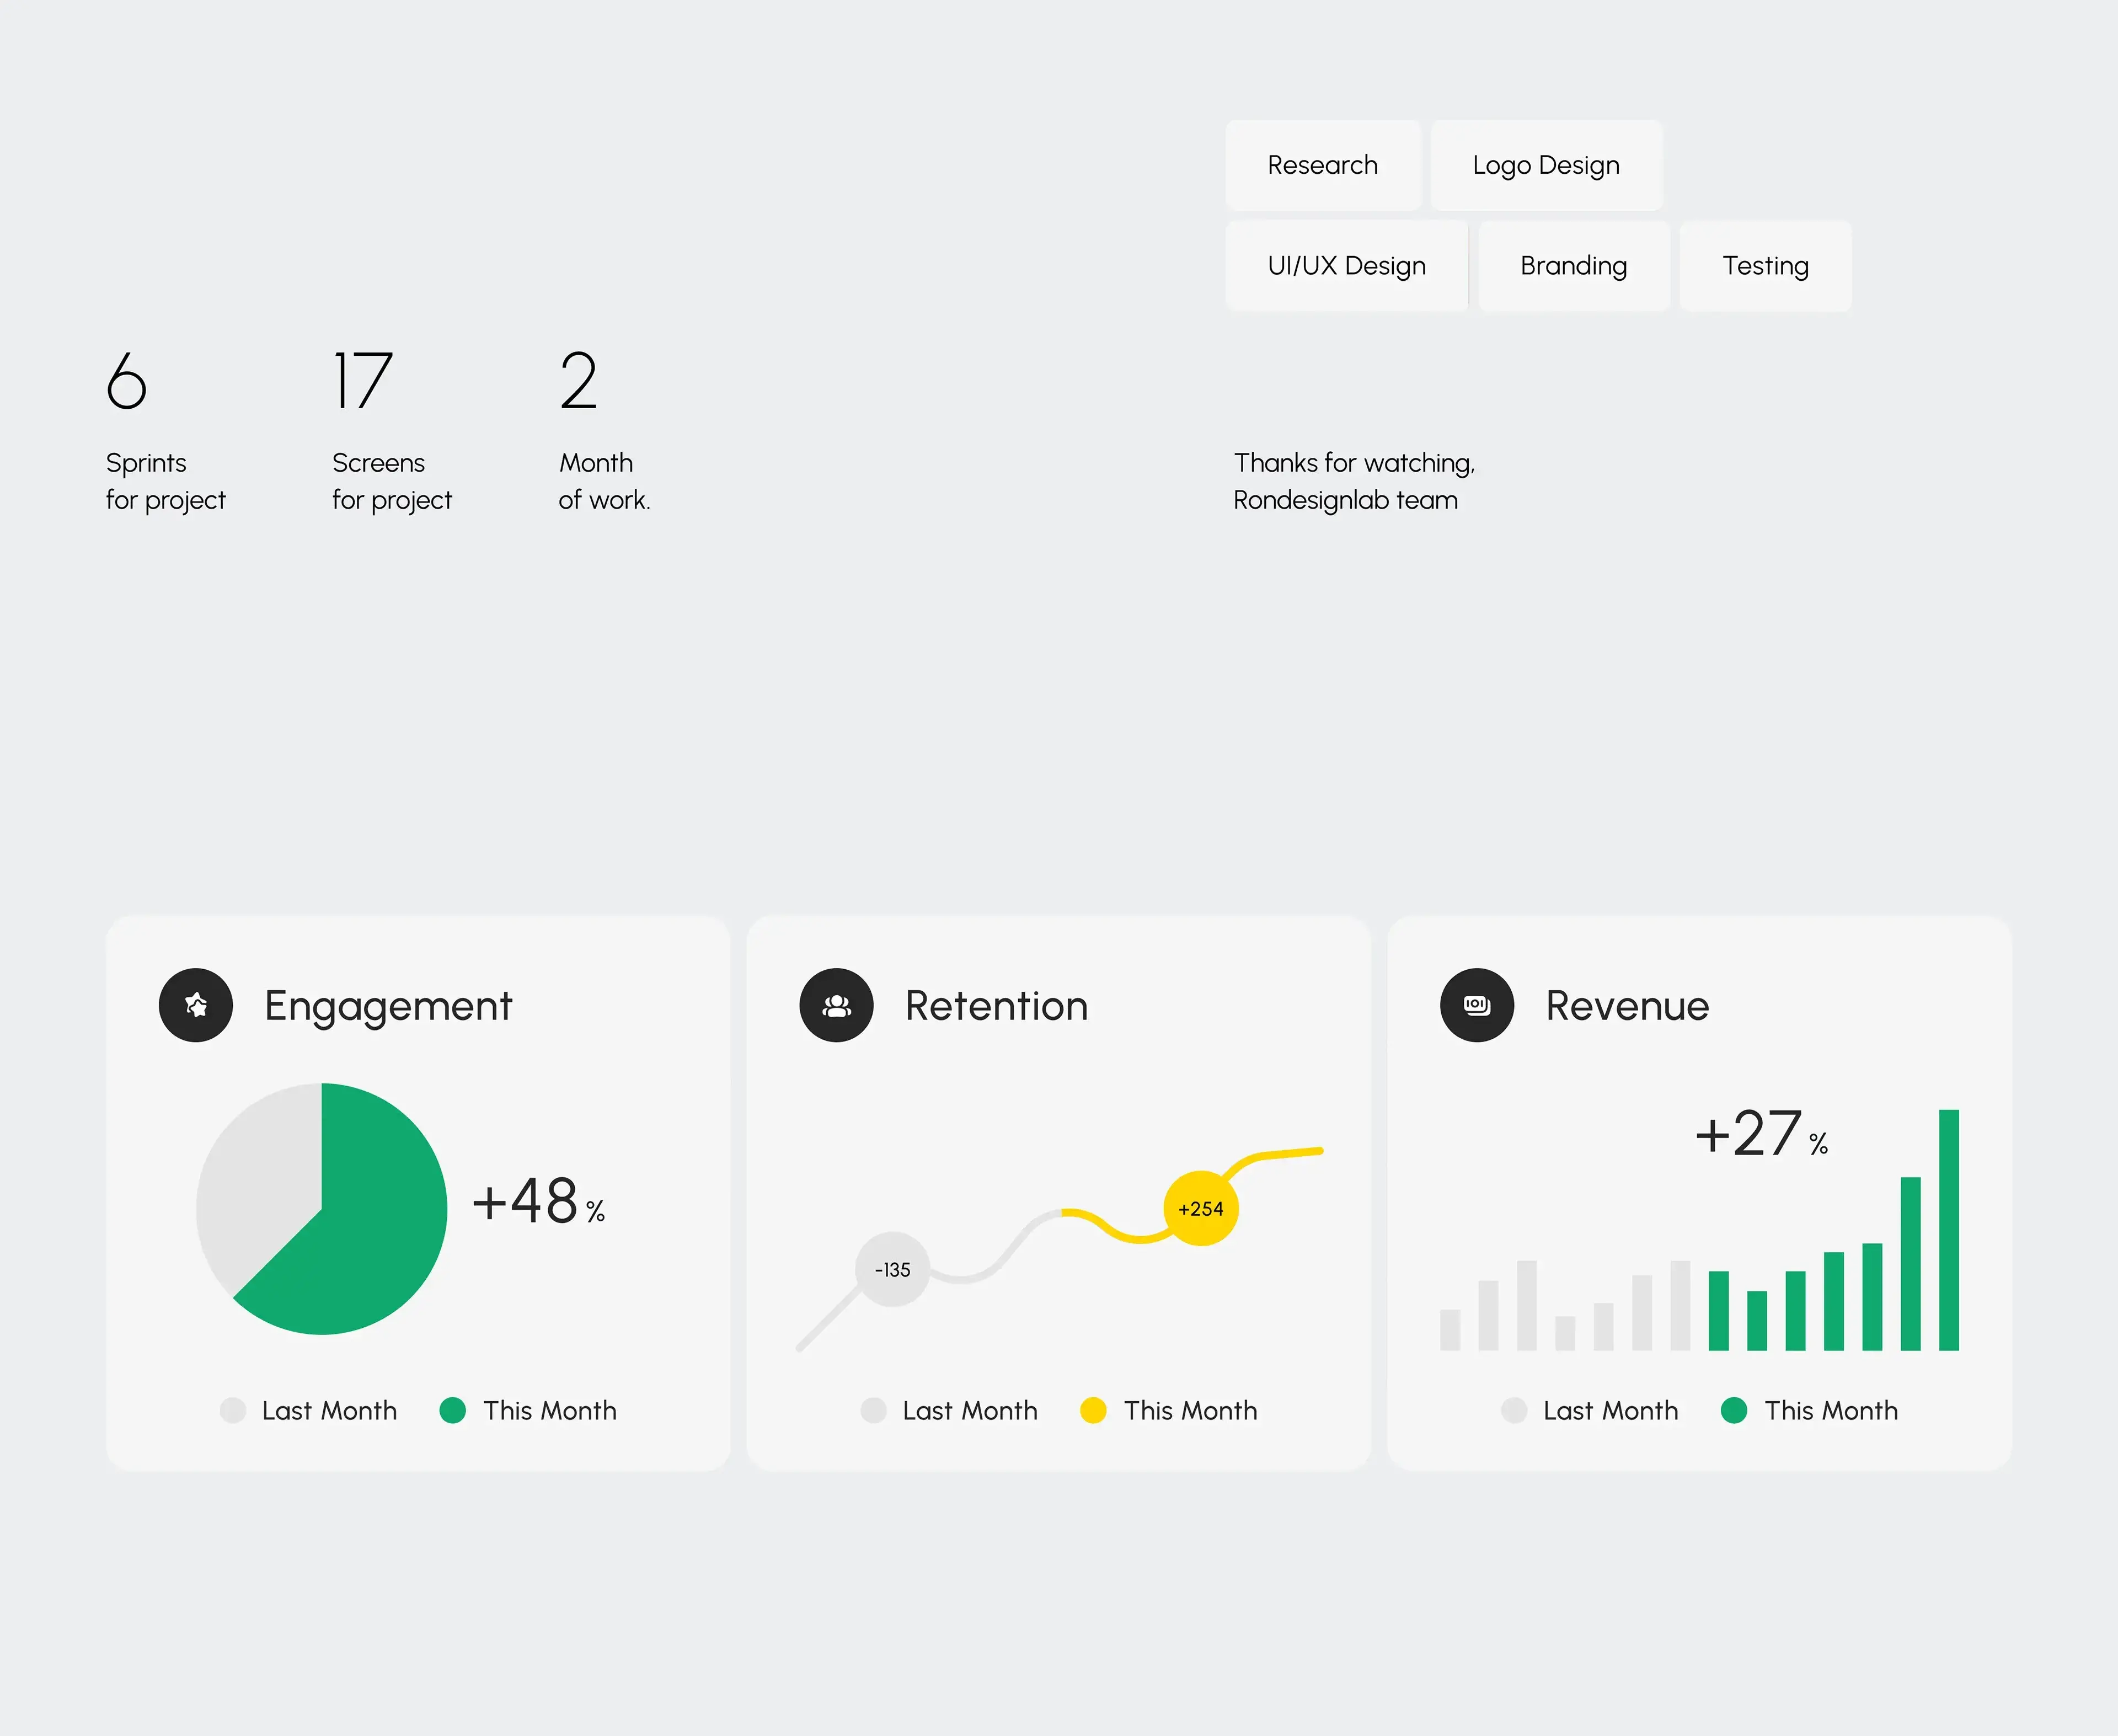This screenshot has height=1736, width=2118.
Task: Click the "Engagement" card title
Action: pyautogui.click(x=388, y=1006)
